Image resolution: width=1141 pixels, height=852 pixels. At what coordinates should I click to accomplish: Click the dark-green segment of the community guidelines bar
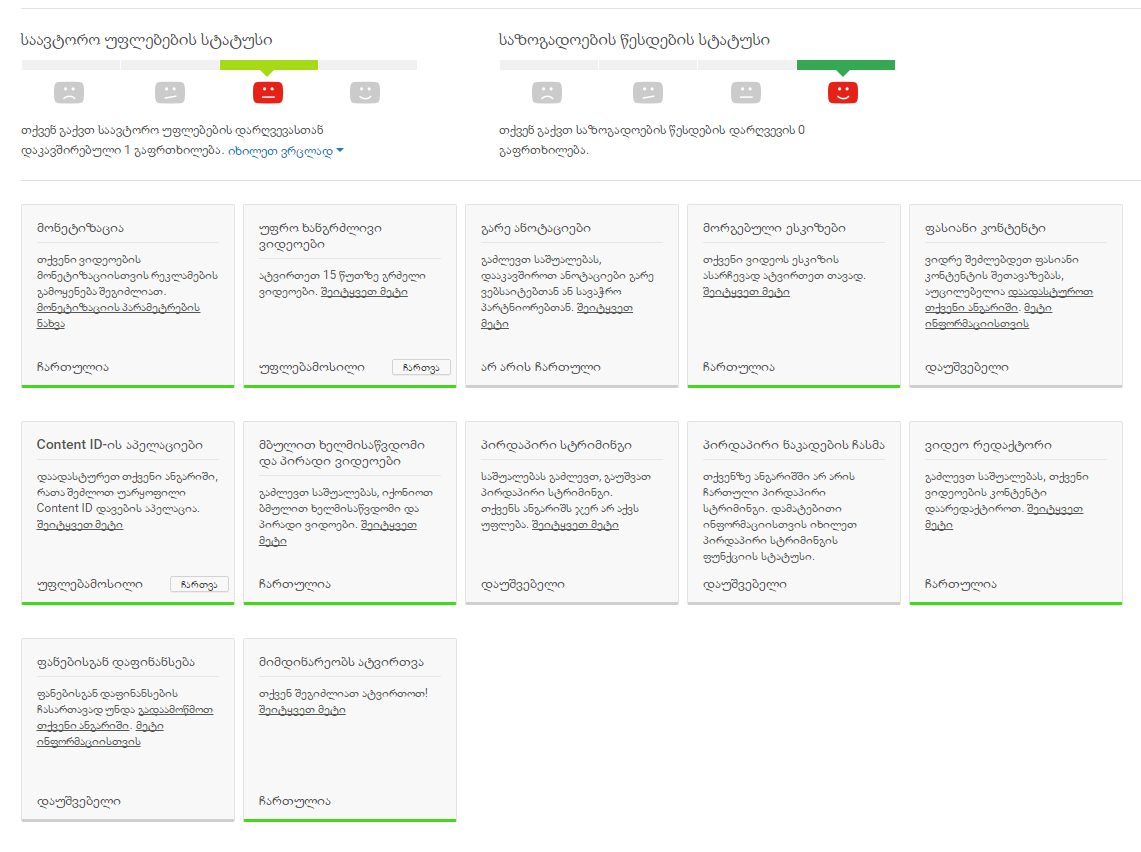point(846,65)
